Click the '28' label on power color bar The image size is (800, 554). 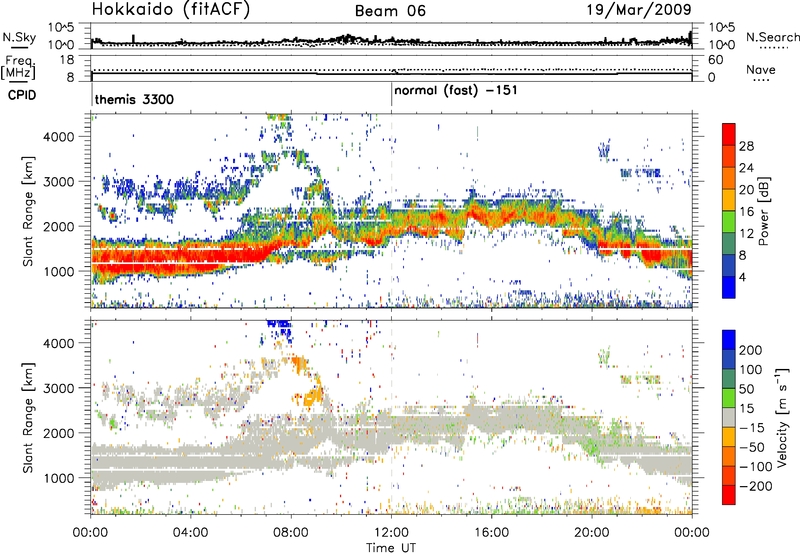pyautogui.click(x=746, y=146)
